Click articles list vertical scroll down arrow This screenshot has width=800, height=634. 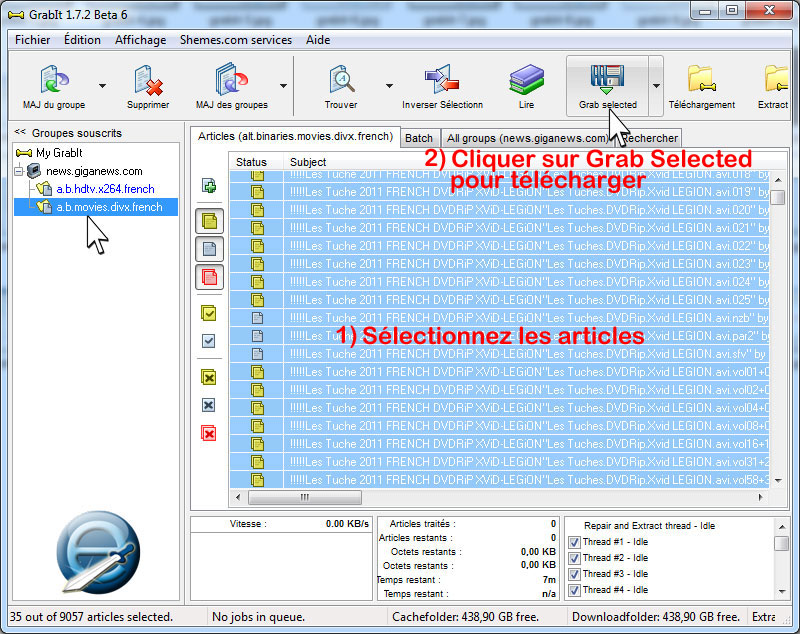pos(778,480)
